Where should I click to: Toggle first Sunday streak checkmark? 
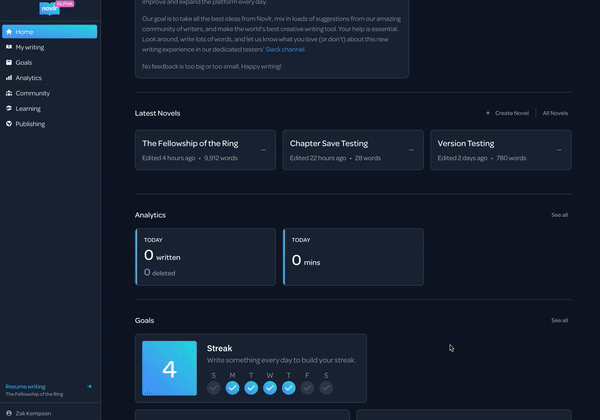coord(214,388)
